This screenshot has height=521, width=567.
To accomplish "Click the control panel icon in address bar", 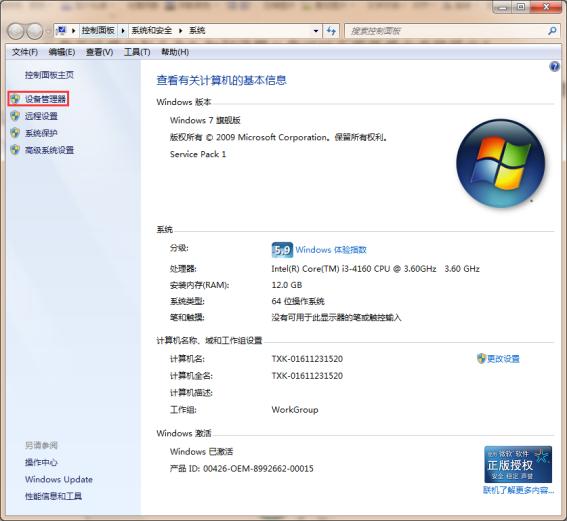I will click(x=62, y=30).
